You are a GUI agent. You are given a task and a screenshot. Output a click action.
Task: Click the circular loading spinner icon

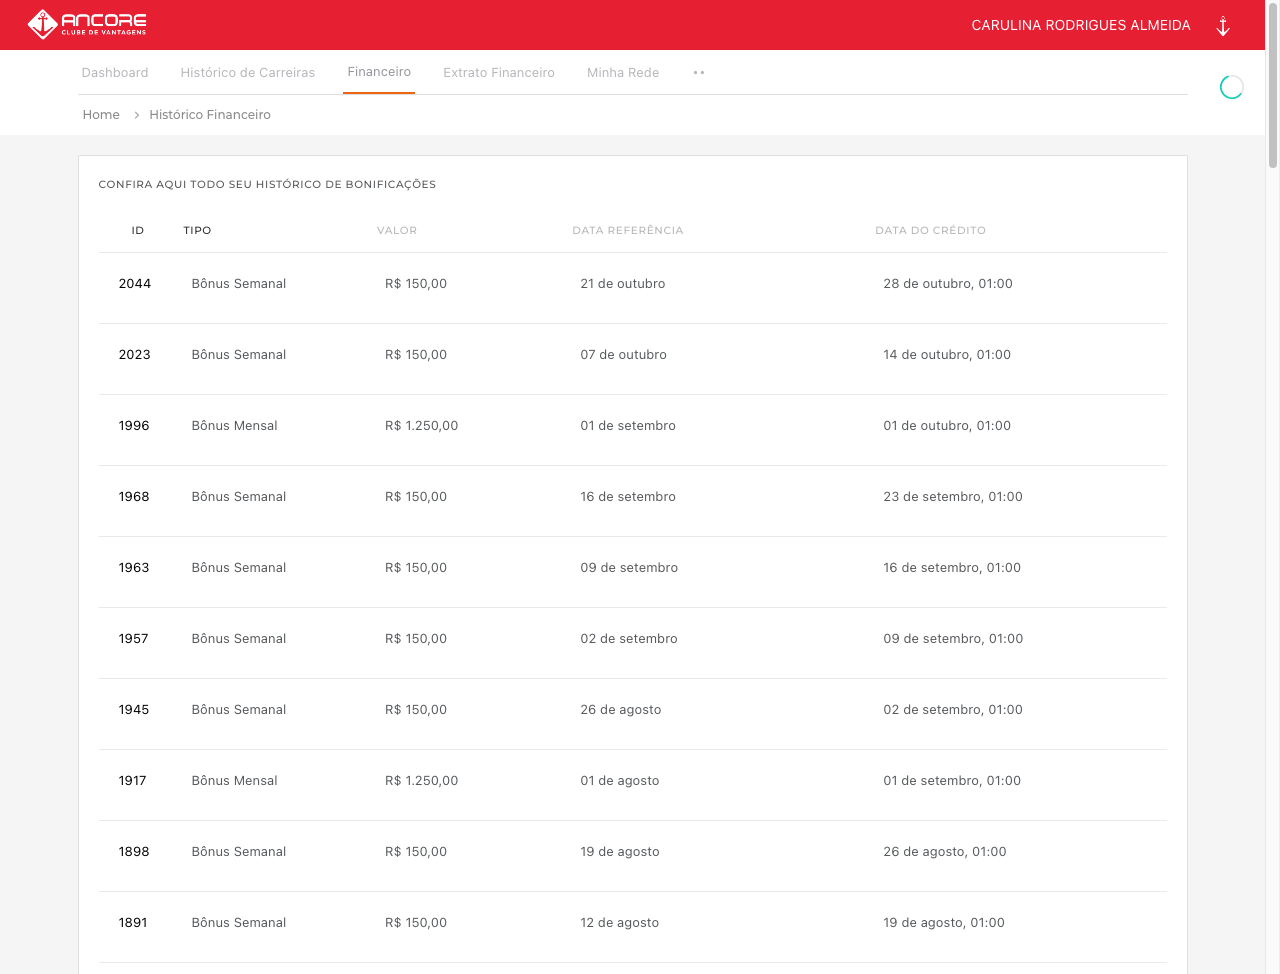(x=1231, y=88)
